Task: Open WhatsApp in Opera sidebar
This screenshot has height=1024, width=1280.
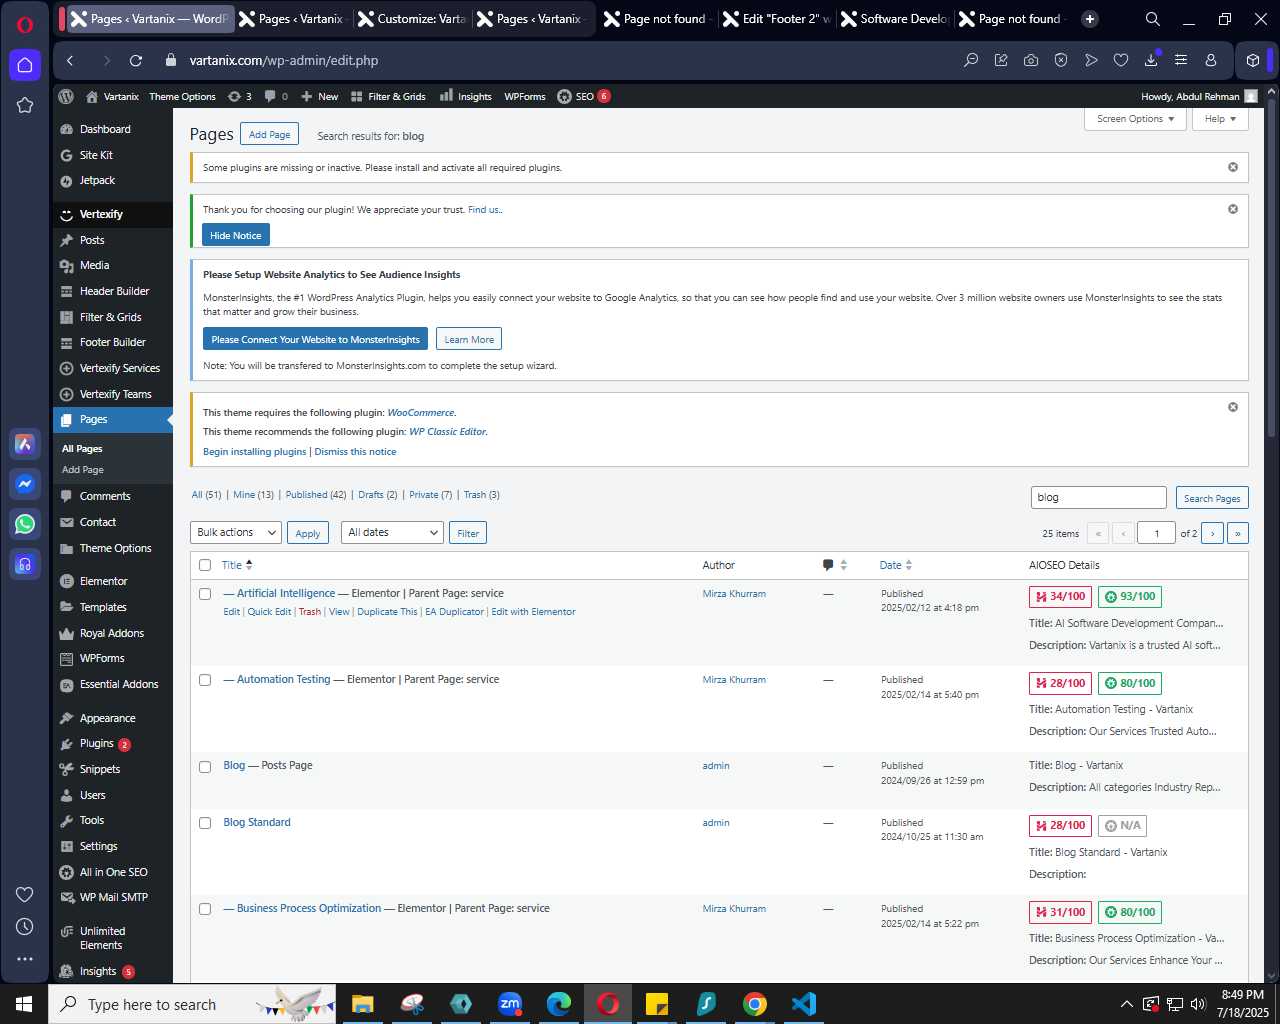Action: click(x=25, y=523)
